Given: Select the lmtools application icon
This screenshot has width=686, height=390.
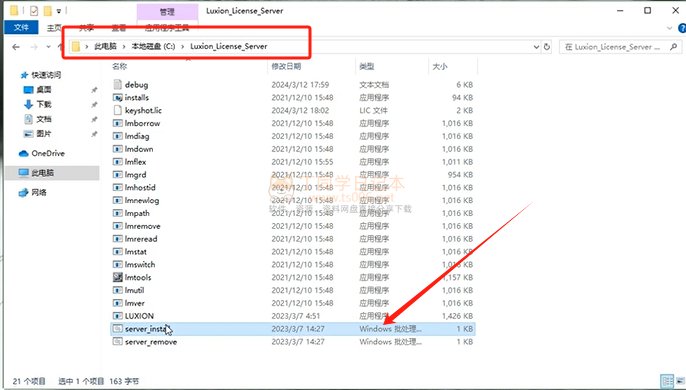Looking at the screenshot, I should click(117, 277).
